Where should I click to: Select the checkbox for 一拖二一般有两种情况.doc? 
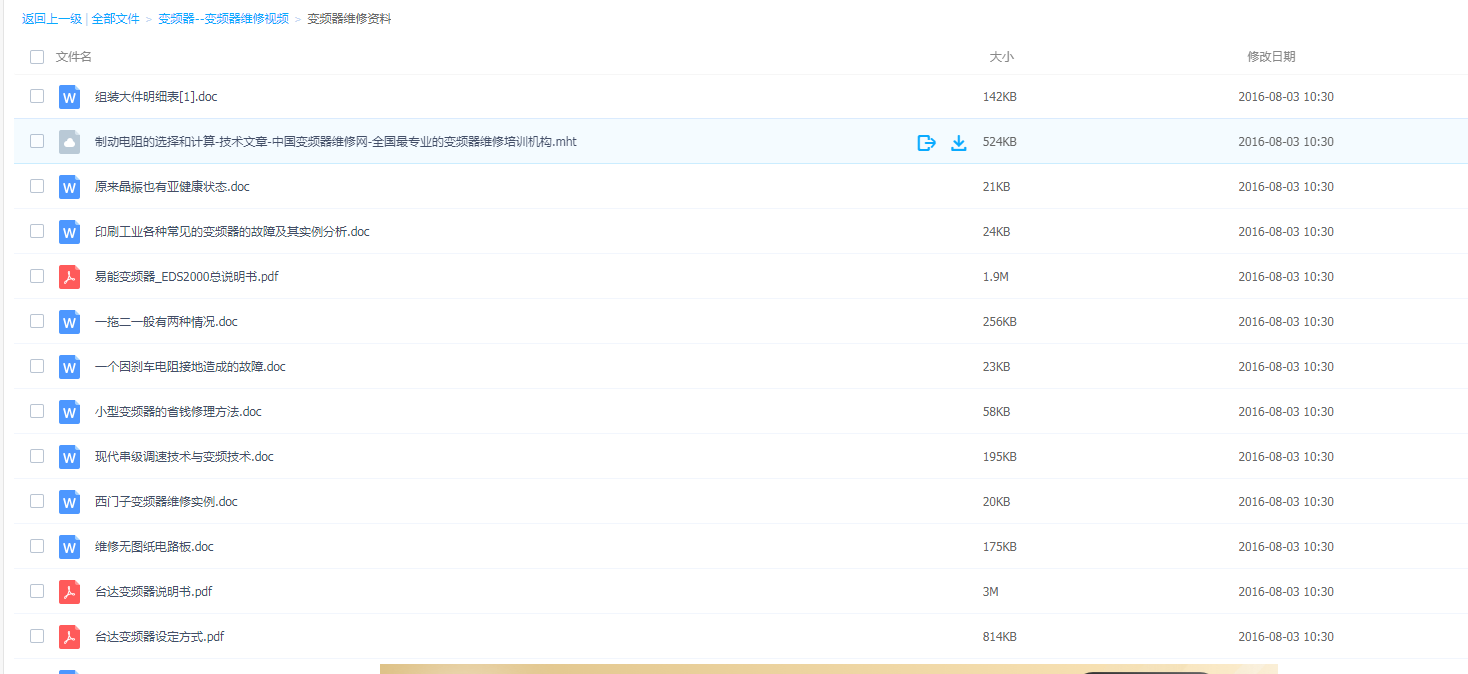coord(37,321)
